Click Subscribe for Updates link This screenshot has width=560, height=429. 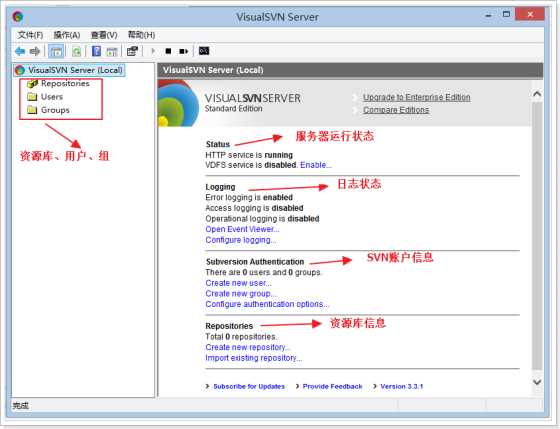249,386
